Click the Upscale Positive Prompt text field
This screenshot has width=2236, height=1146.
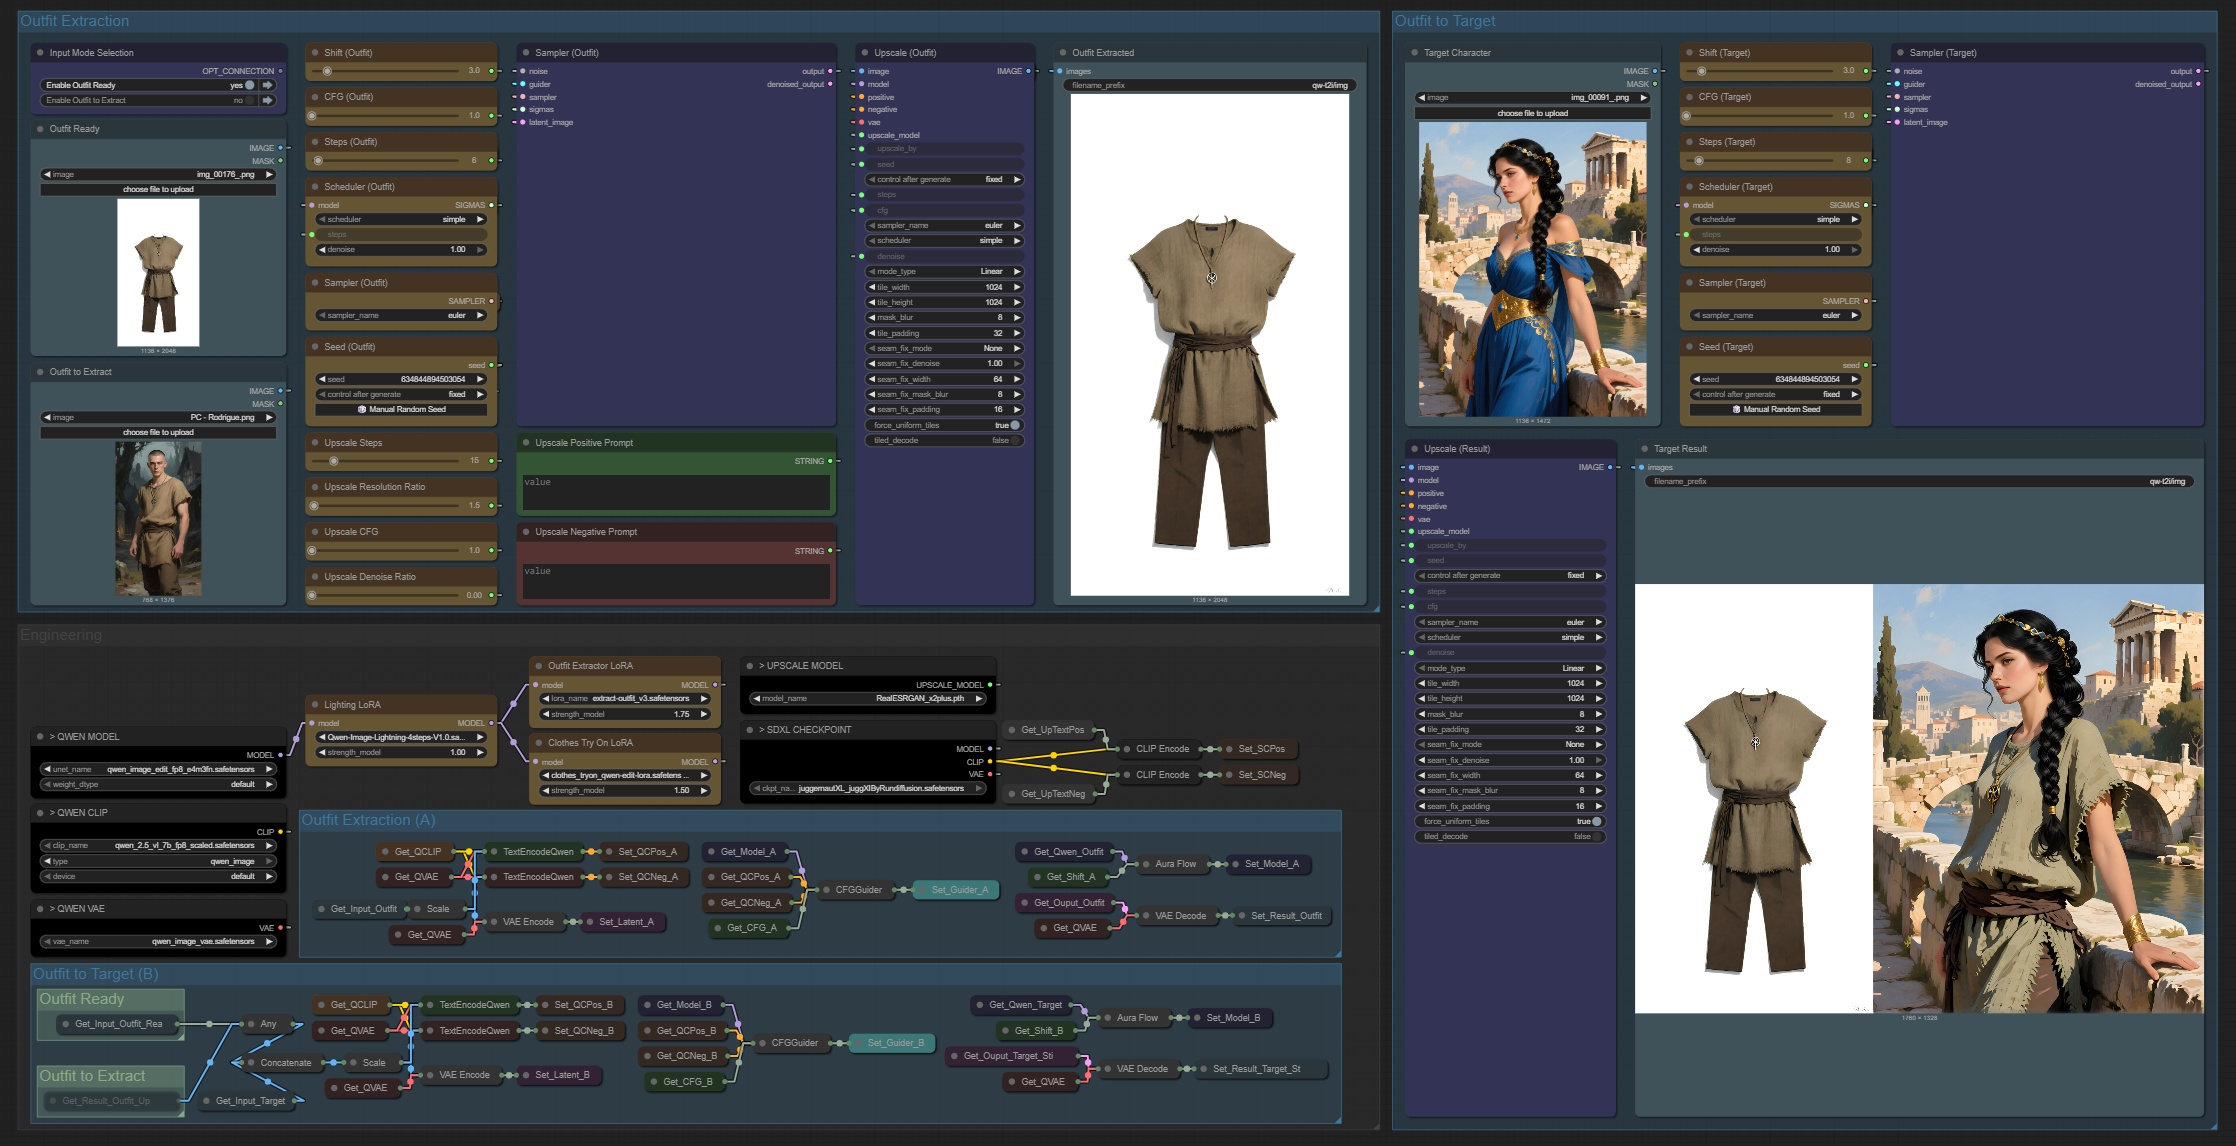click(x=676, y=492)
